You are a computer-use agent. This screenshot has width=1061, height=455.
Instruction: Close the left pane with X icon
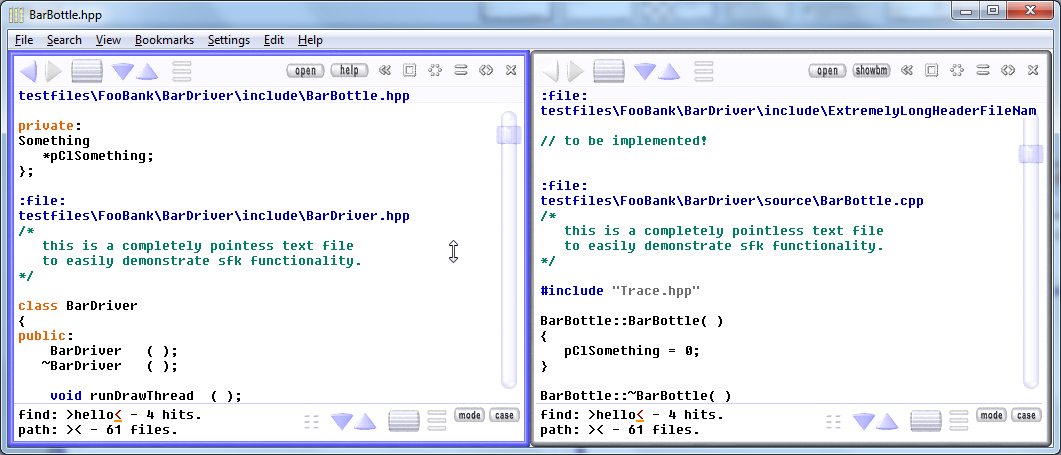pos(511,70)
